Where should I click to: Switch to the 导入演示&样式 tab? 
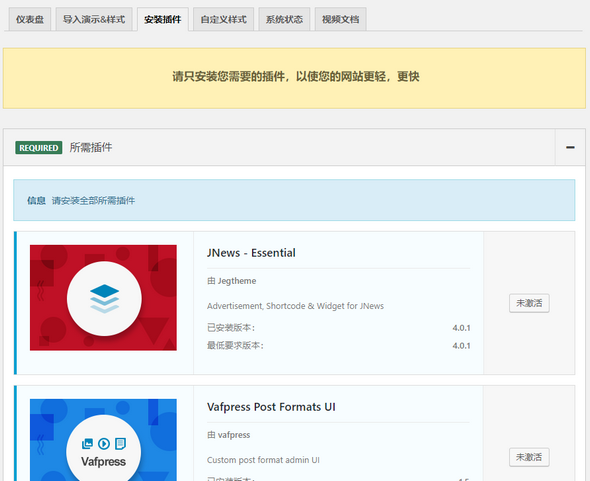tap(94, 19)
